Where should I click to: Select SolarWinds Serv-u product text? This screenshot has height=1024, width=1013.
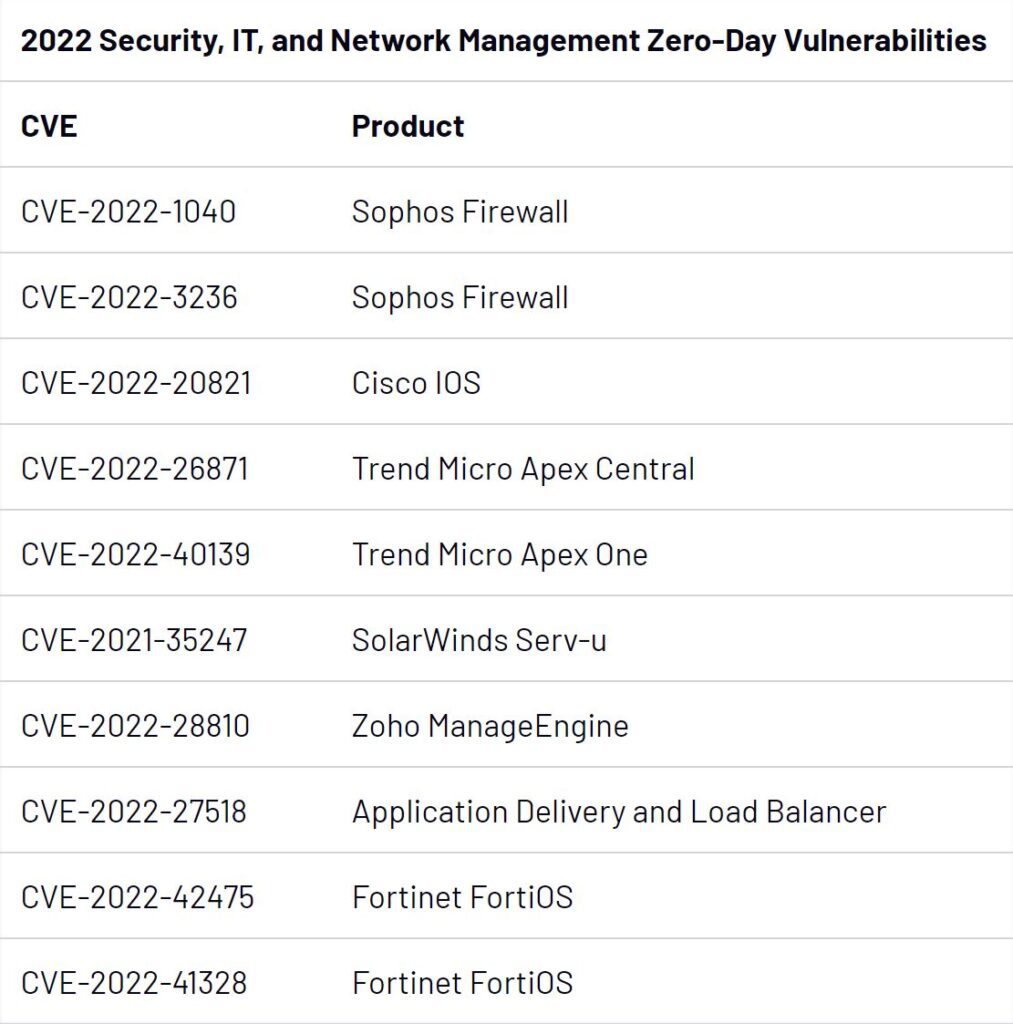point(479,640)
